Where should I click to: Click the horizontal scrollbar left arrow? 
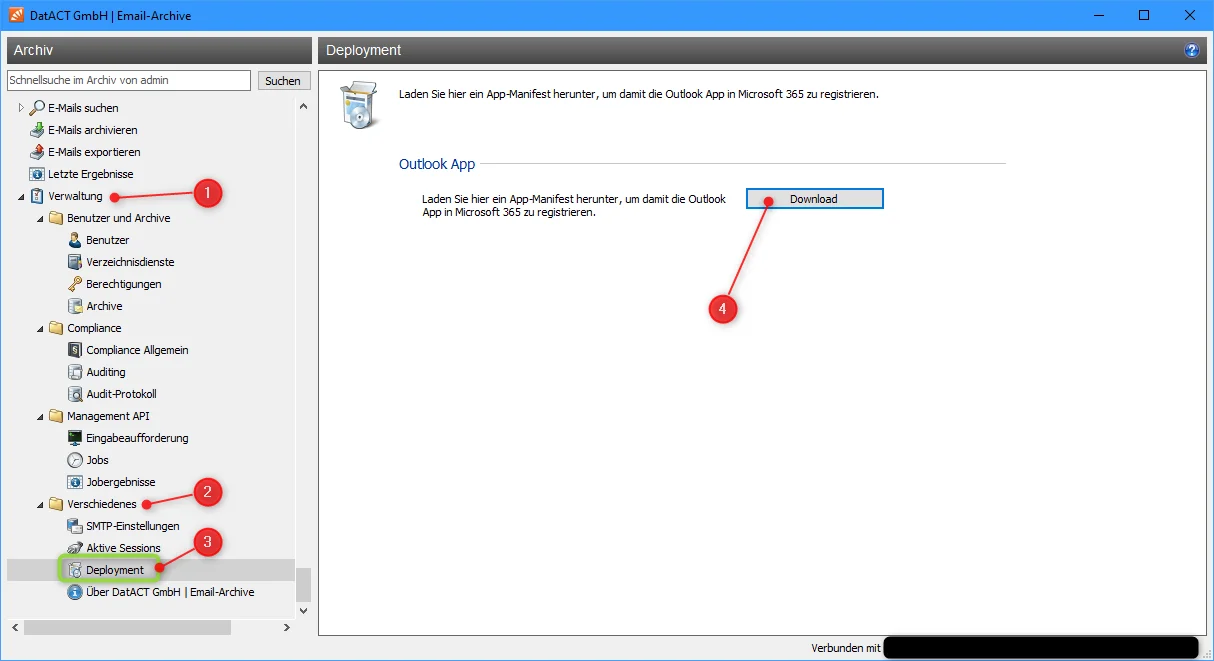pos(15,627)
